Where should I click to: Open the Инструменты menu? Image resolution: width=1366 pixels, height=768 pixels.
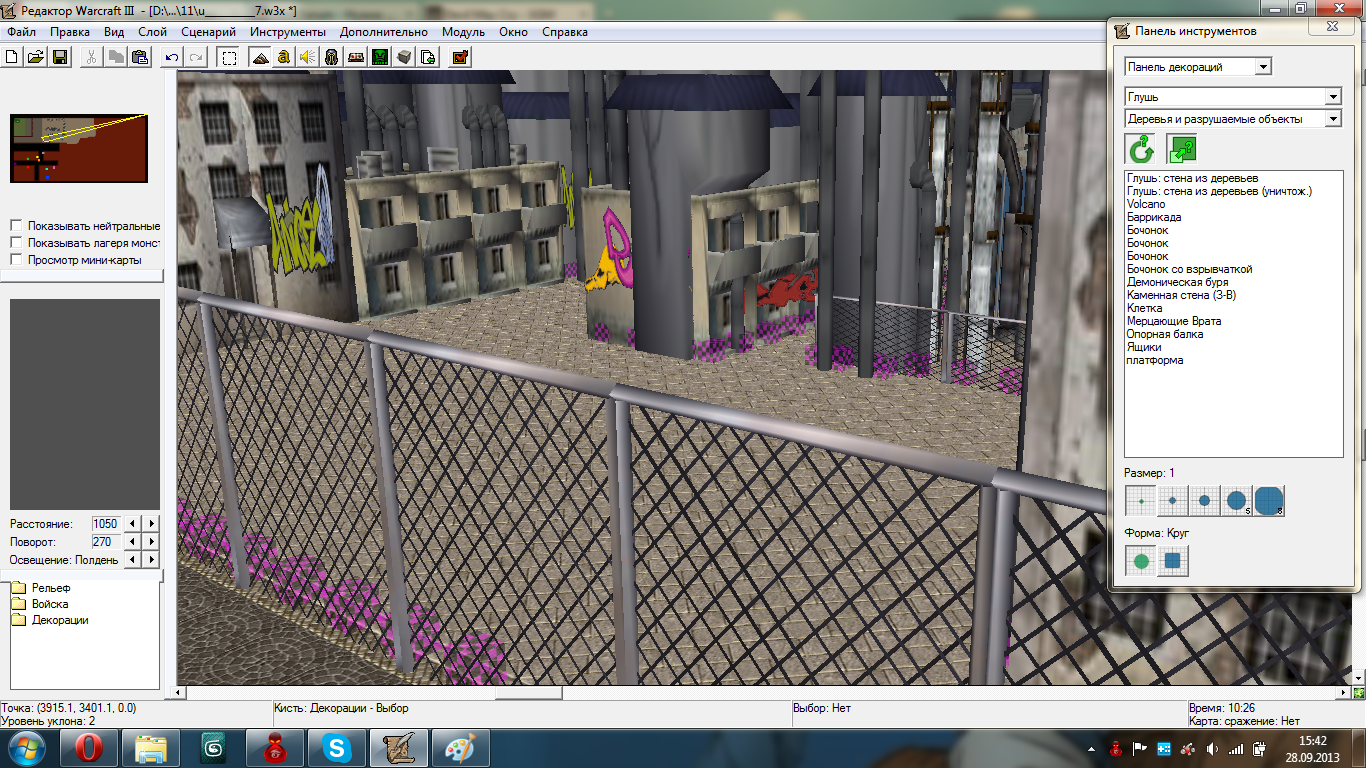tap(287, 32)
